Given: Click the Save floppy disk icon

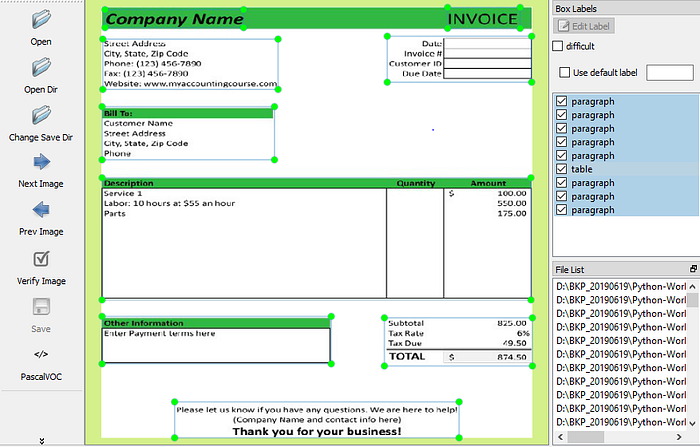Looking at the screenshot, I should [41, 307].
